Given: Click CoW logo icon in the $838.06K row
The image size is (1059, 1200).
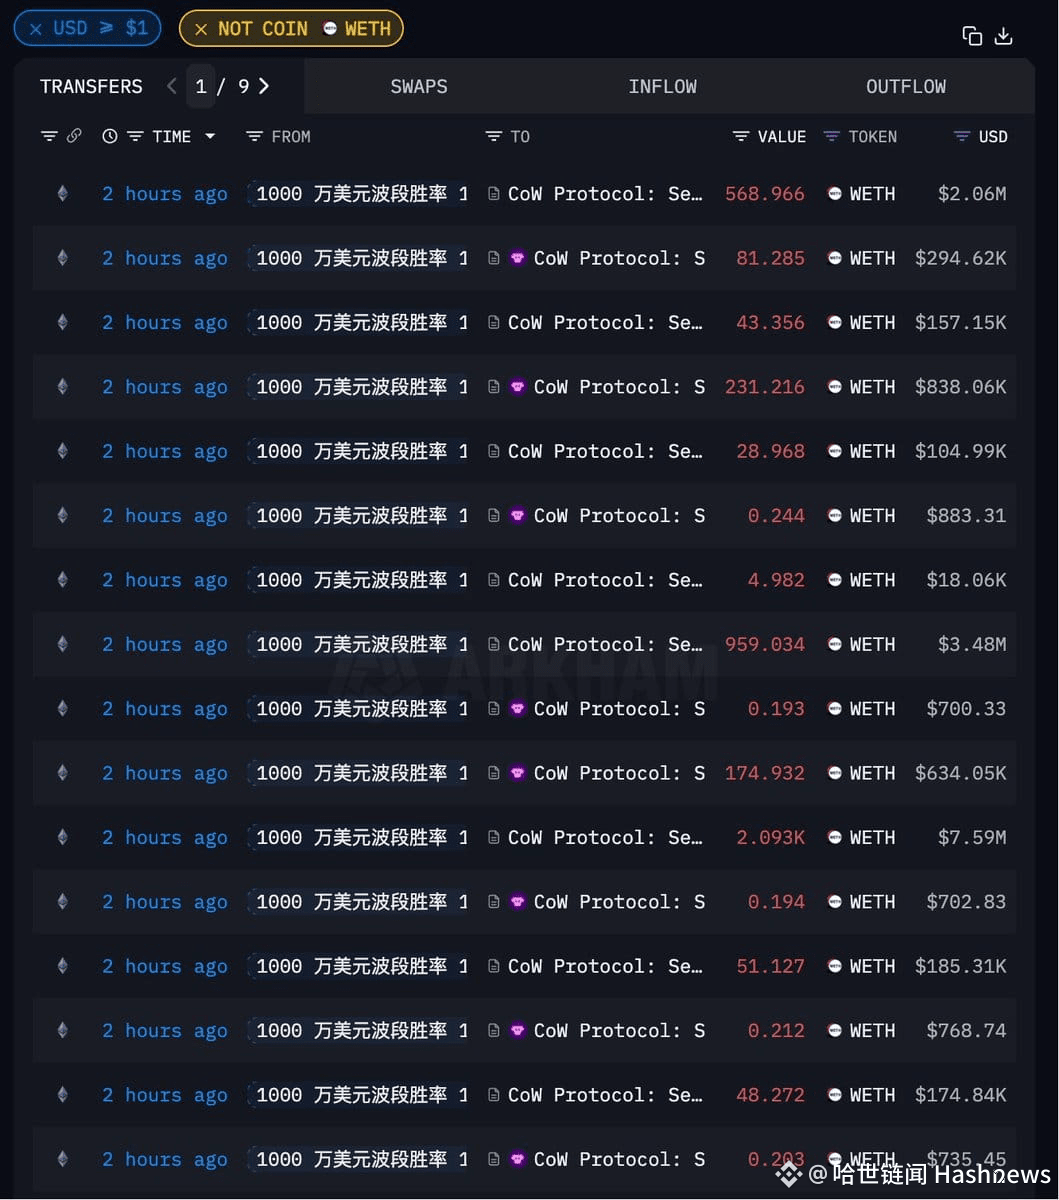Looking at the screenshot, I should tap(518, 387).
